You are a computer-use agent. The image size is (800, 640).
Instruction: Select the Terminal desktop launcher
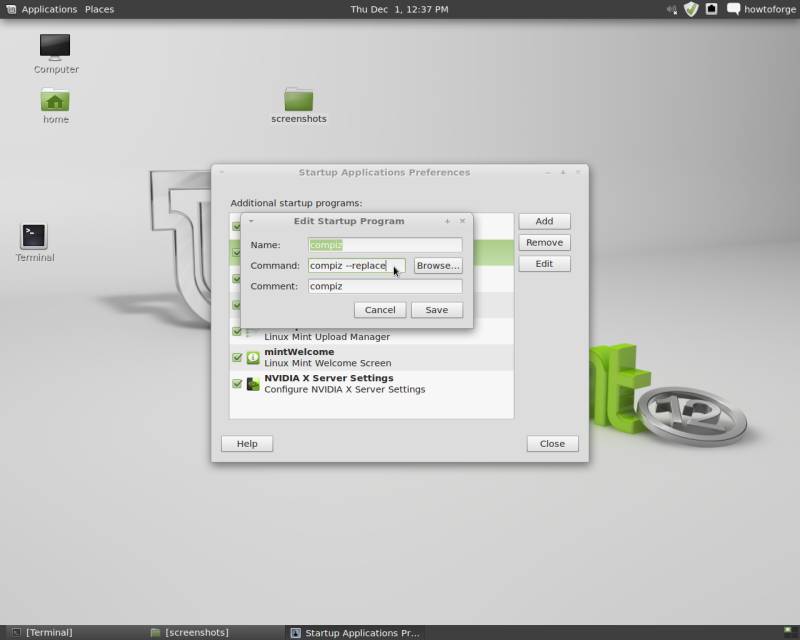(34, 243)
